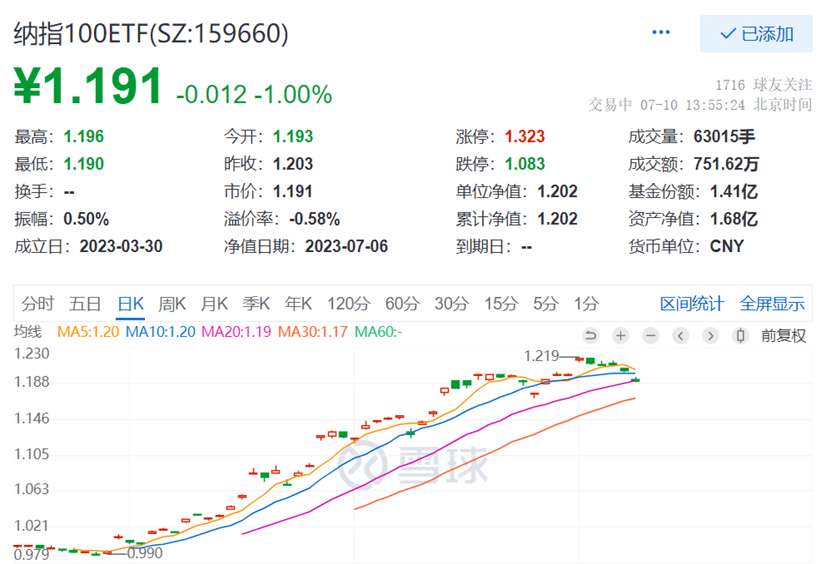Switch to the 60分 chart tab
The width and height of the screenshot is (831, 564).
coord(402,304)
